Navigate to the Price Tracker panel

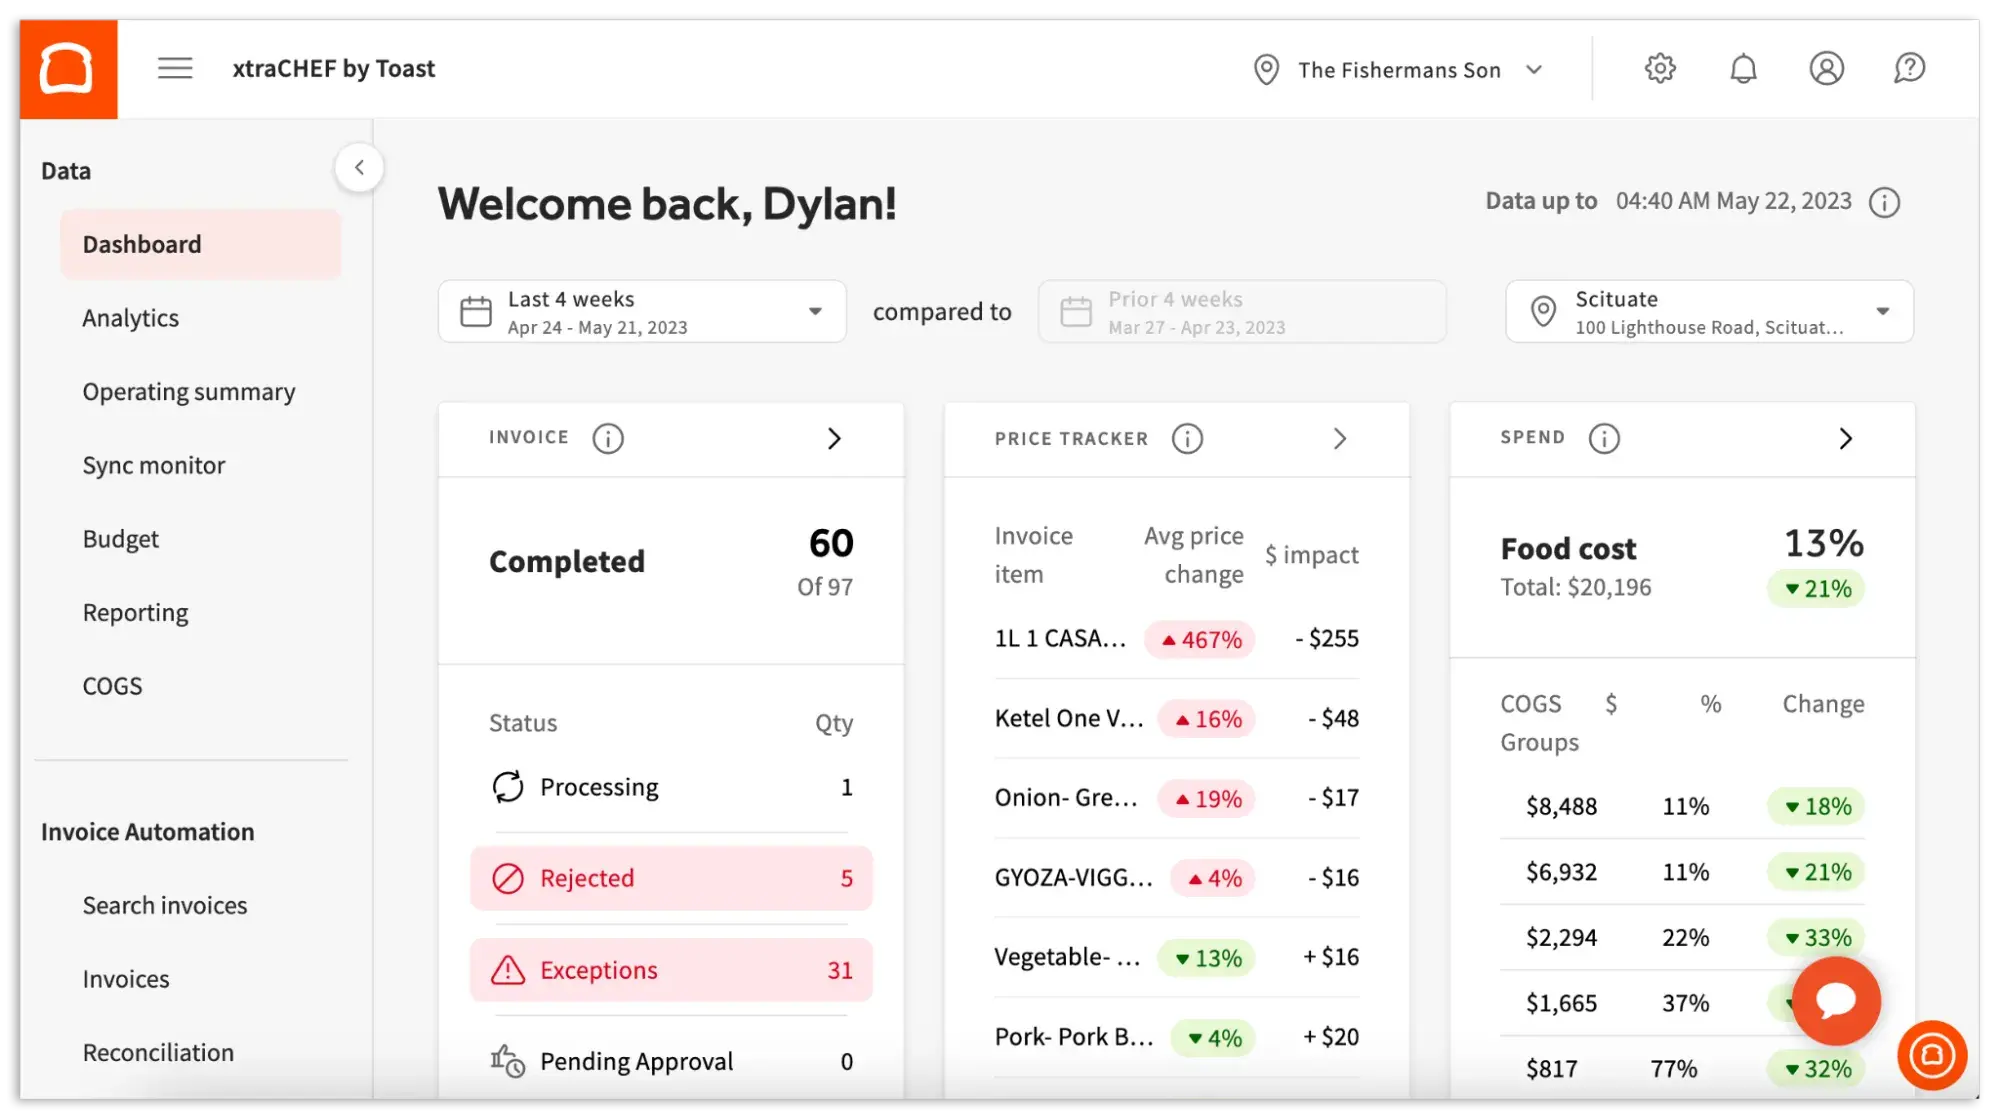click(1339, 438)
